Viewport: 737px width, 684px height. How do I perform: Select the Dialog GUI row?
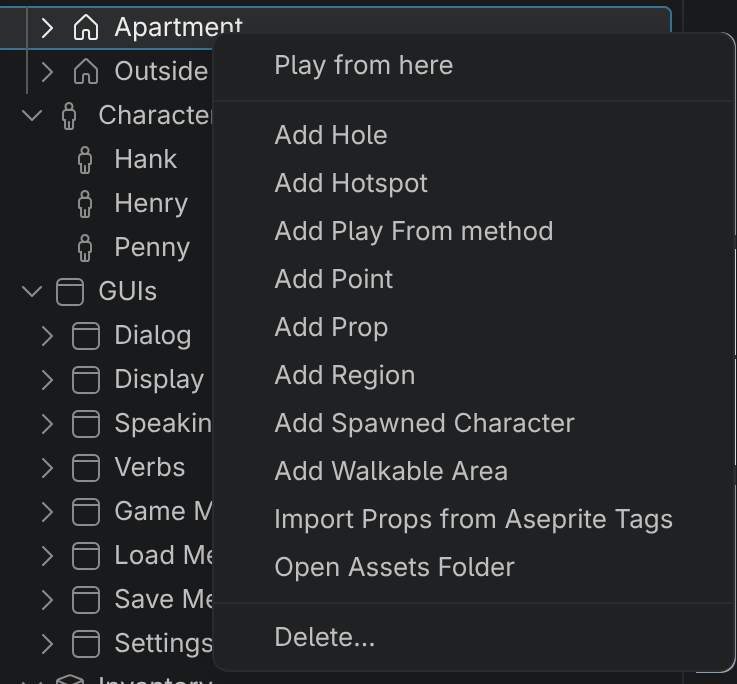coord(107,336)
